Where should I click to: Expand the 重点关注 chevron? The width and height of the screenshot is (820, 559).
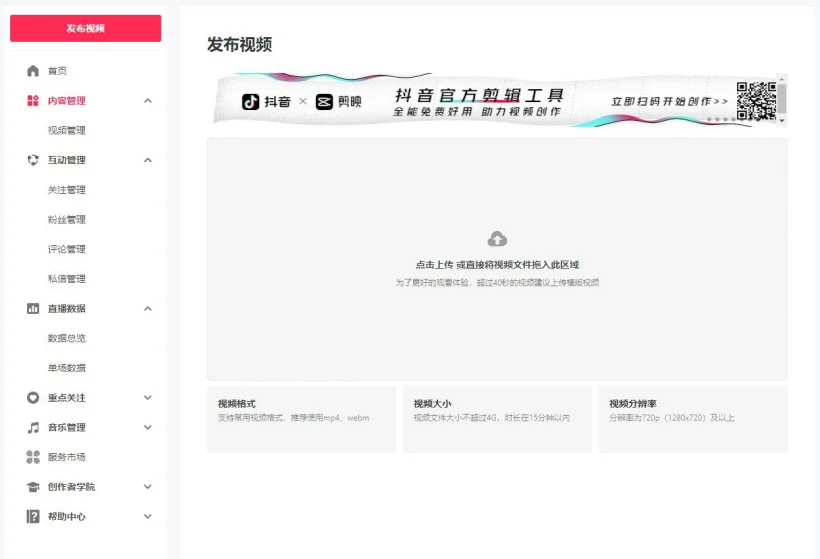[148, 398]
